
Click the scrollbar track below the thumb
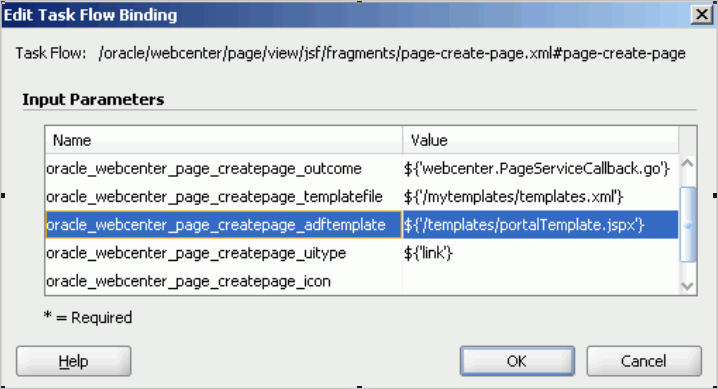click(687, 270)
